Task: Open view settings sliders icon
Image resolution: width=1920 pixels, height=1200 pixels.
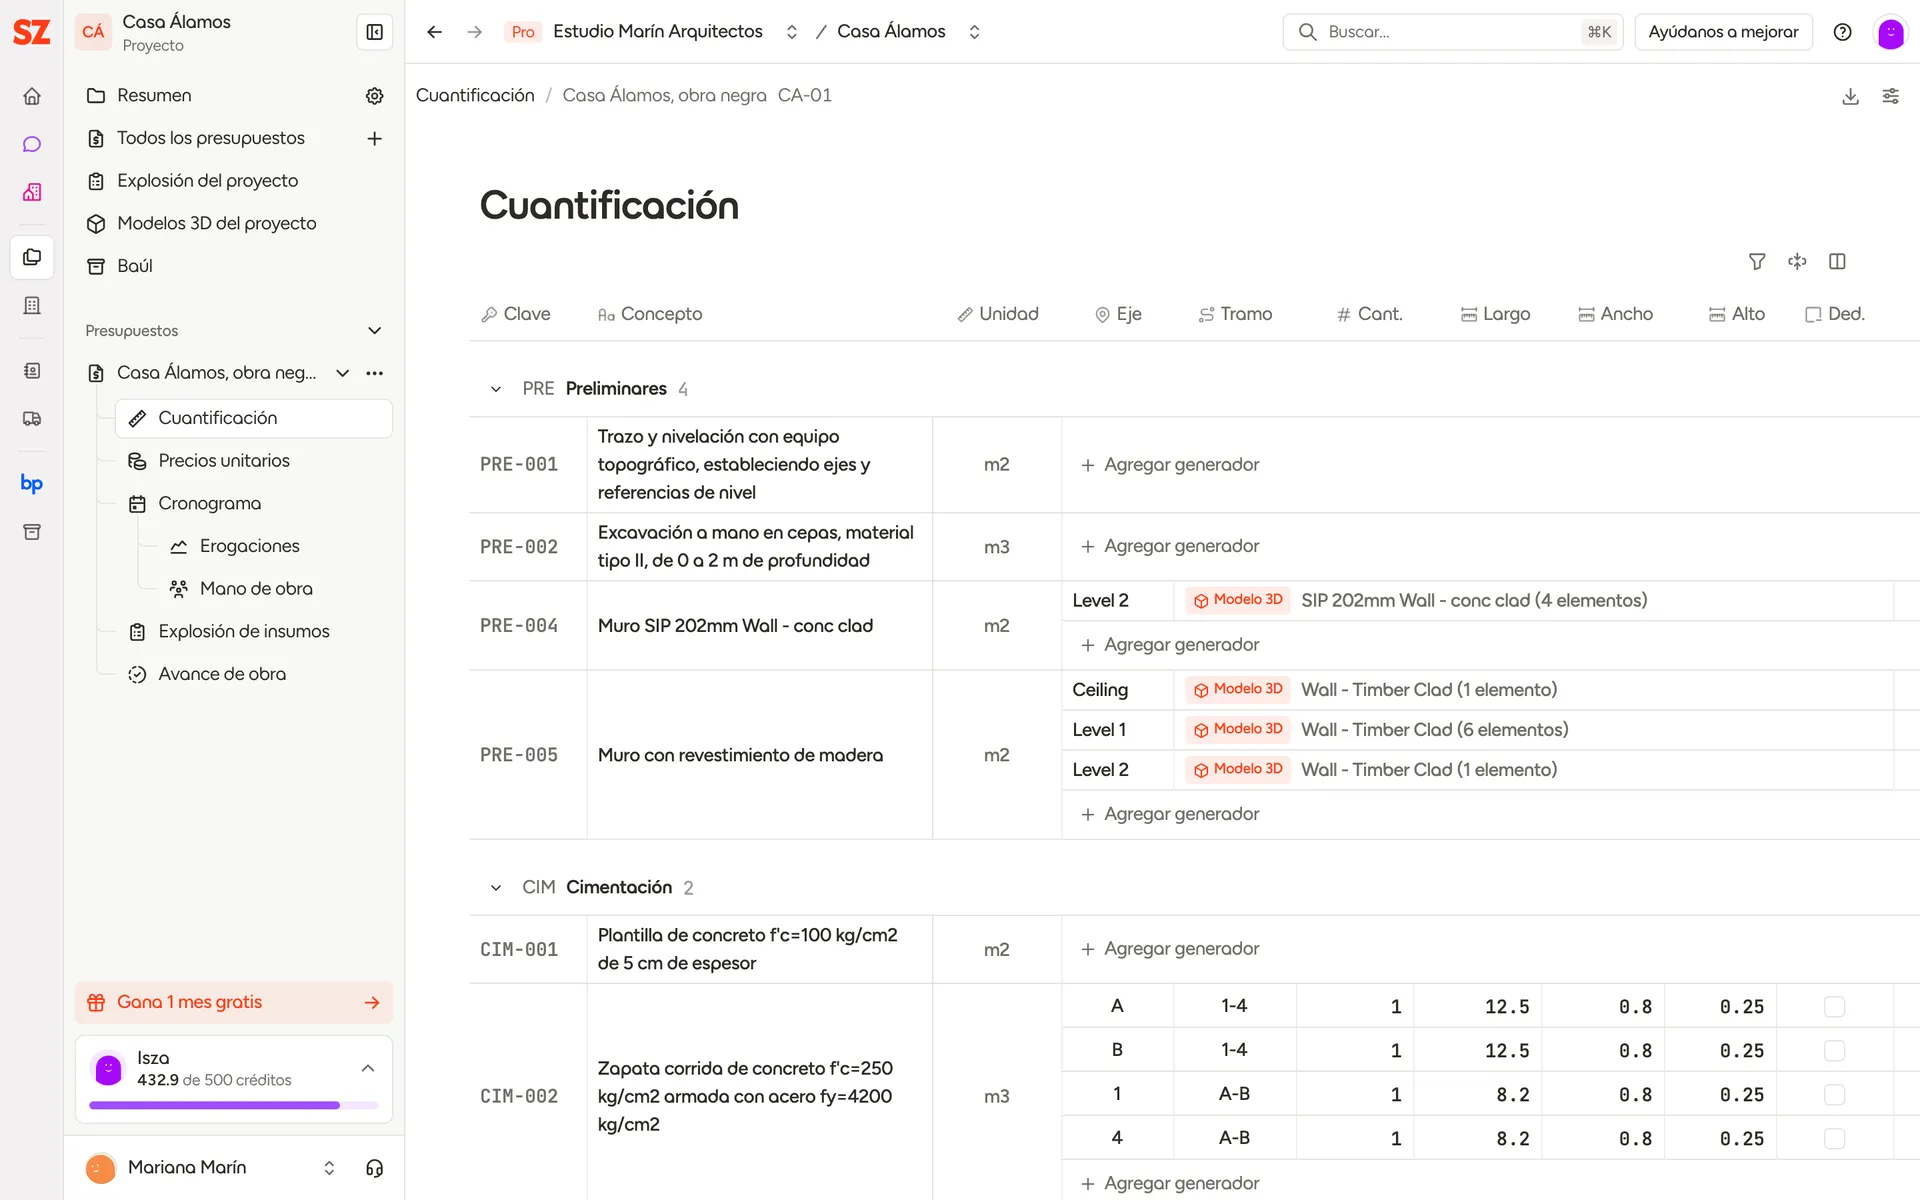Action: (1890, 96)
